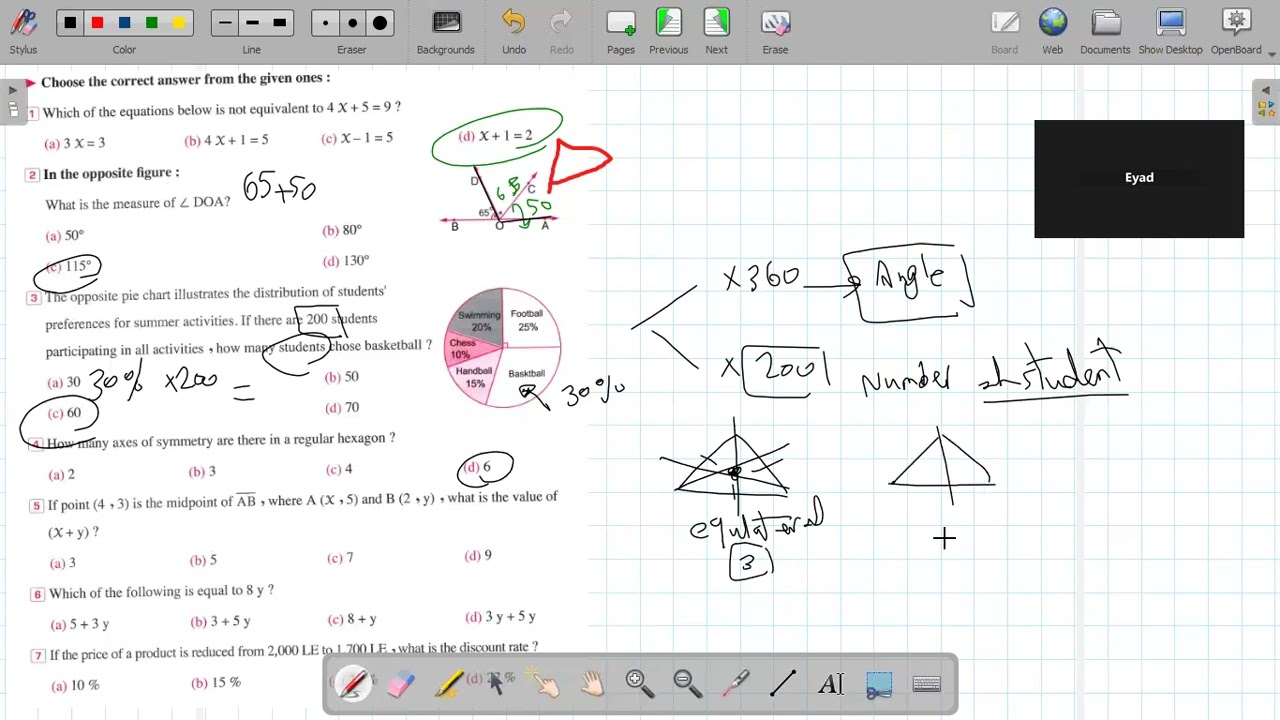Select the arrow Selector tool

496,684
